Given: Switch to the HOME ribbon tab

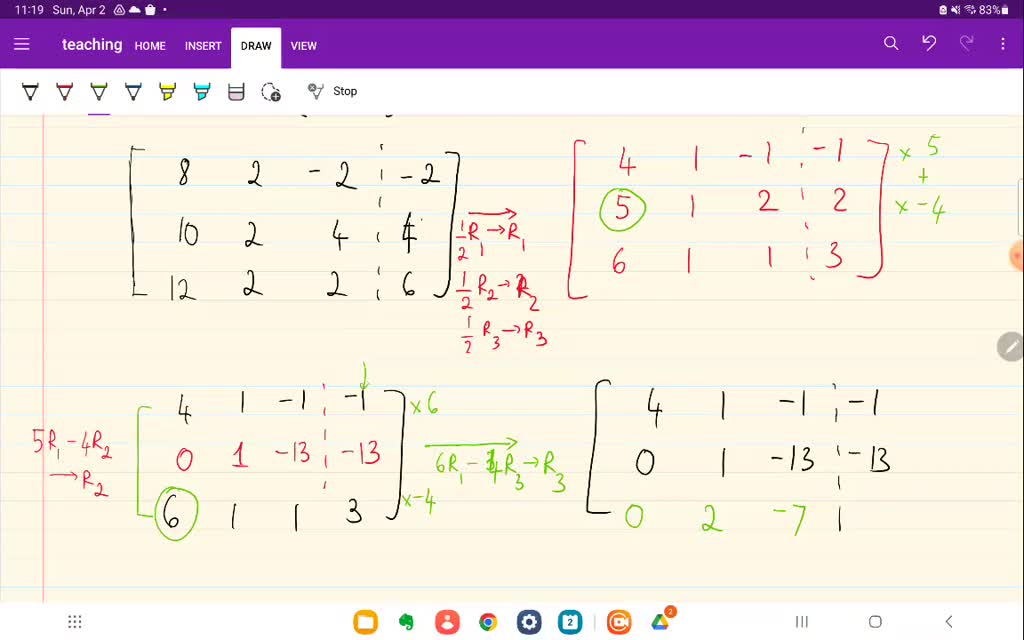Looking at the screenshot, I should (150, 46).
